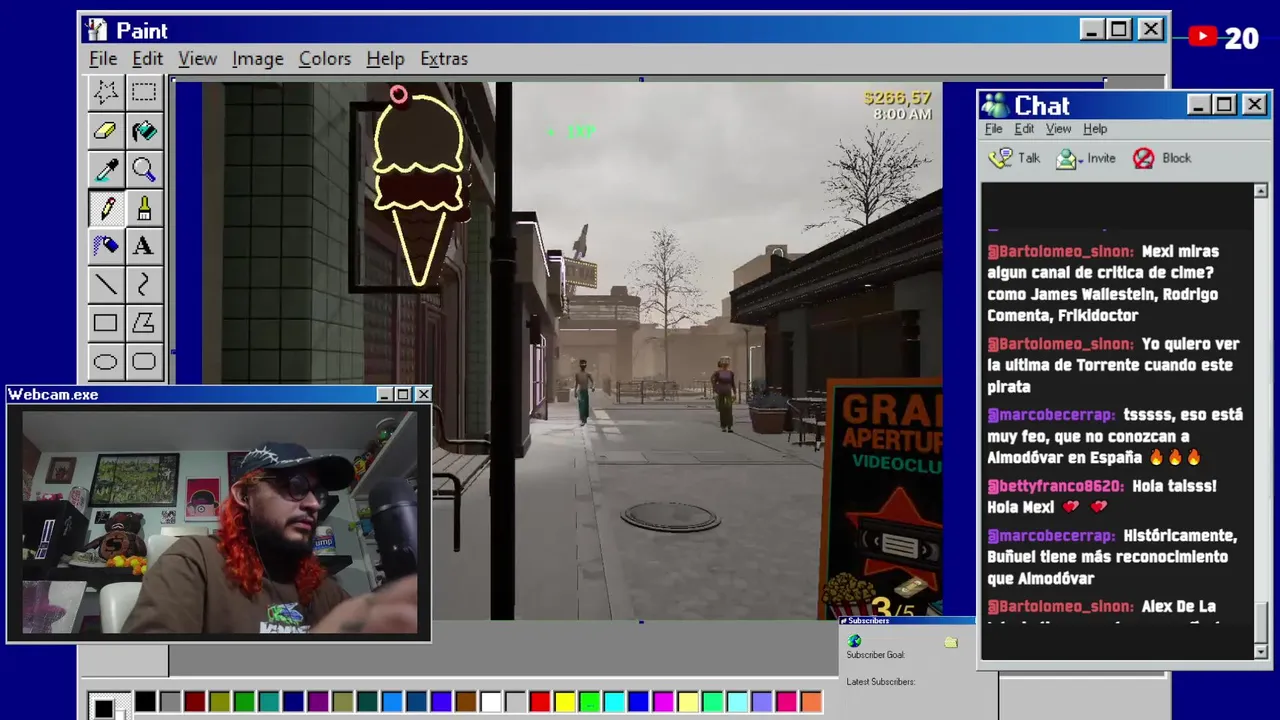Pick the orange color swatch
This screenshot has height=720, width=1280.
click(x=811, y=702)
